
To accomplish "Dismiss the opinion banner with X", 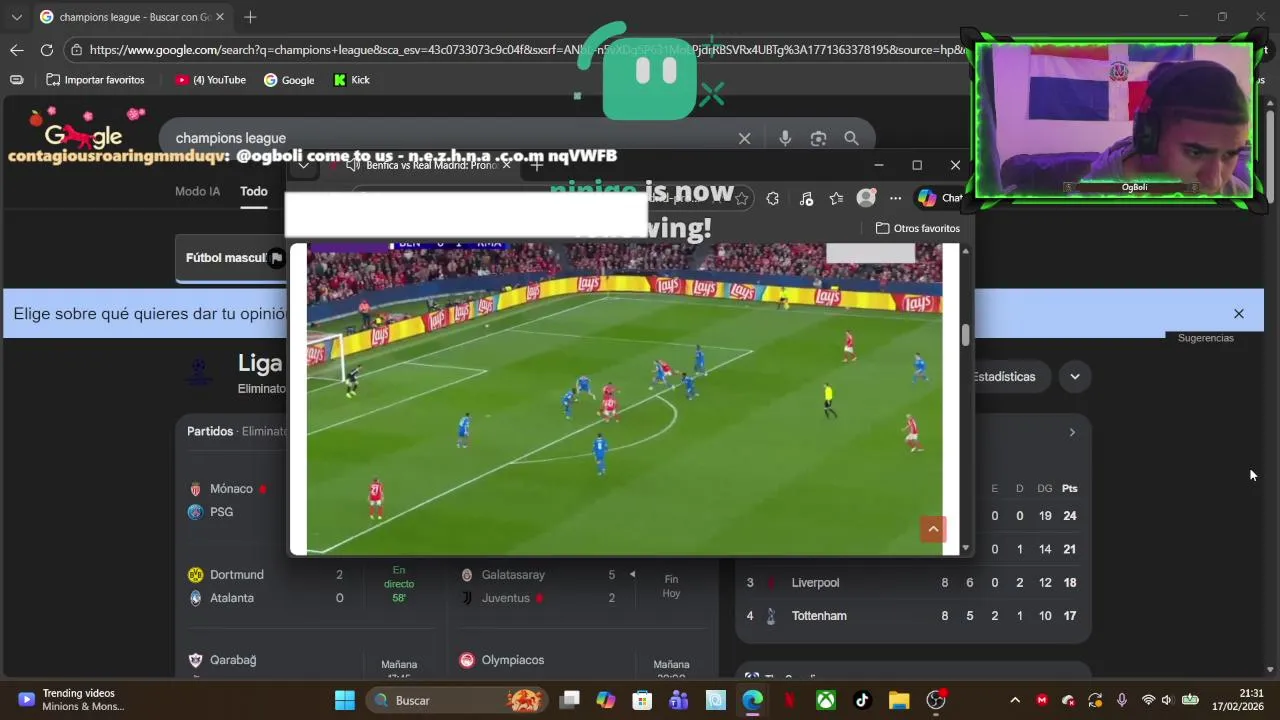I will [x=1239, y=314].
